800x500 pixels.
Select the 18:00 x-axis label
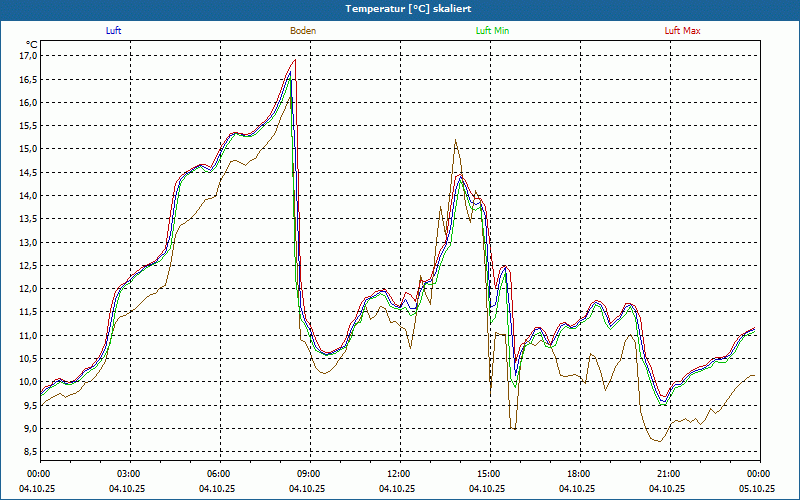[579, 474]
